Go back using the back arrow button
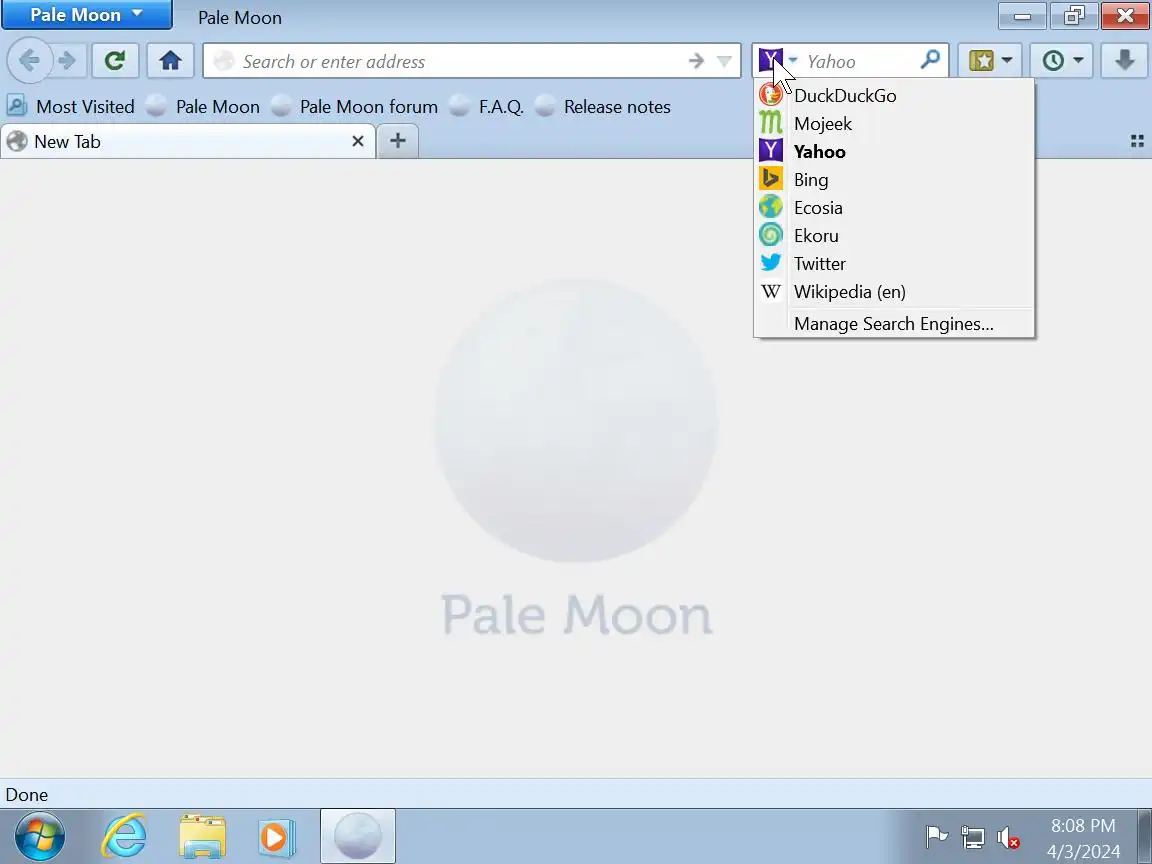Viewport: 1152px width, 864px height. [x=29, y=60]
